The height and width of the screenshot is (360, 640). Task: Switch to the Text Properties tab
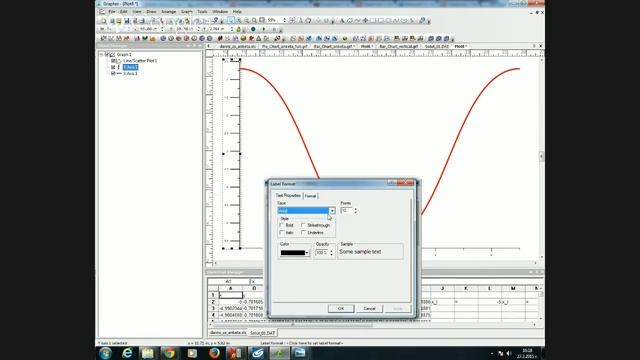click(288, 196)
